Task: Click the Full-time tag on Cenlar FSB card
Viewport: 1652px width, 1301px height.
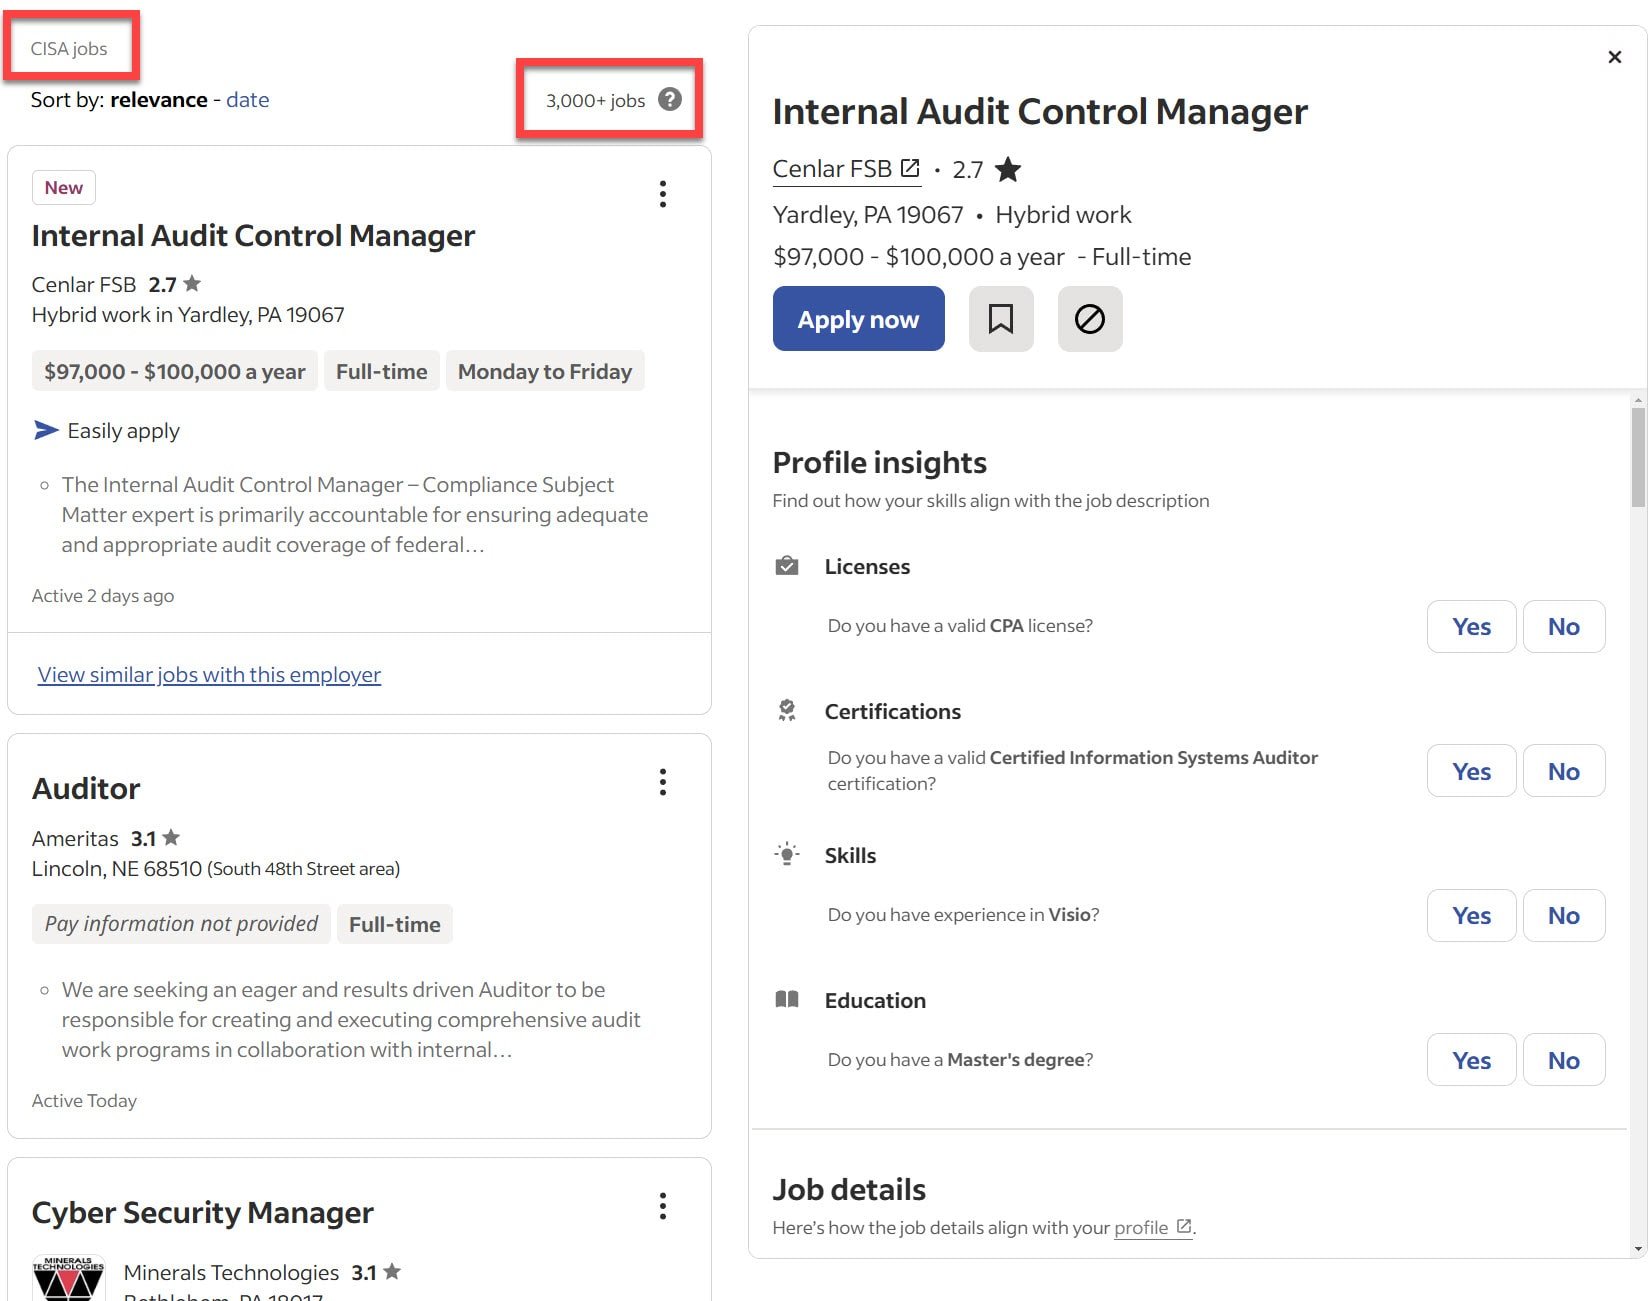Action: 381,371
